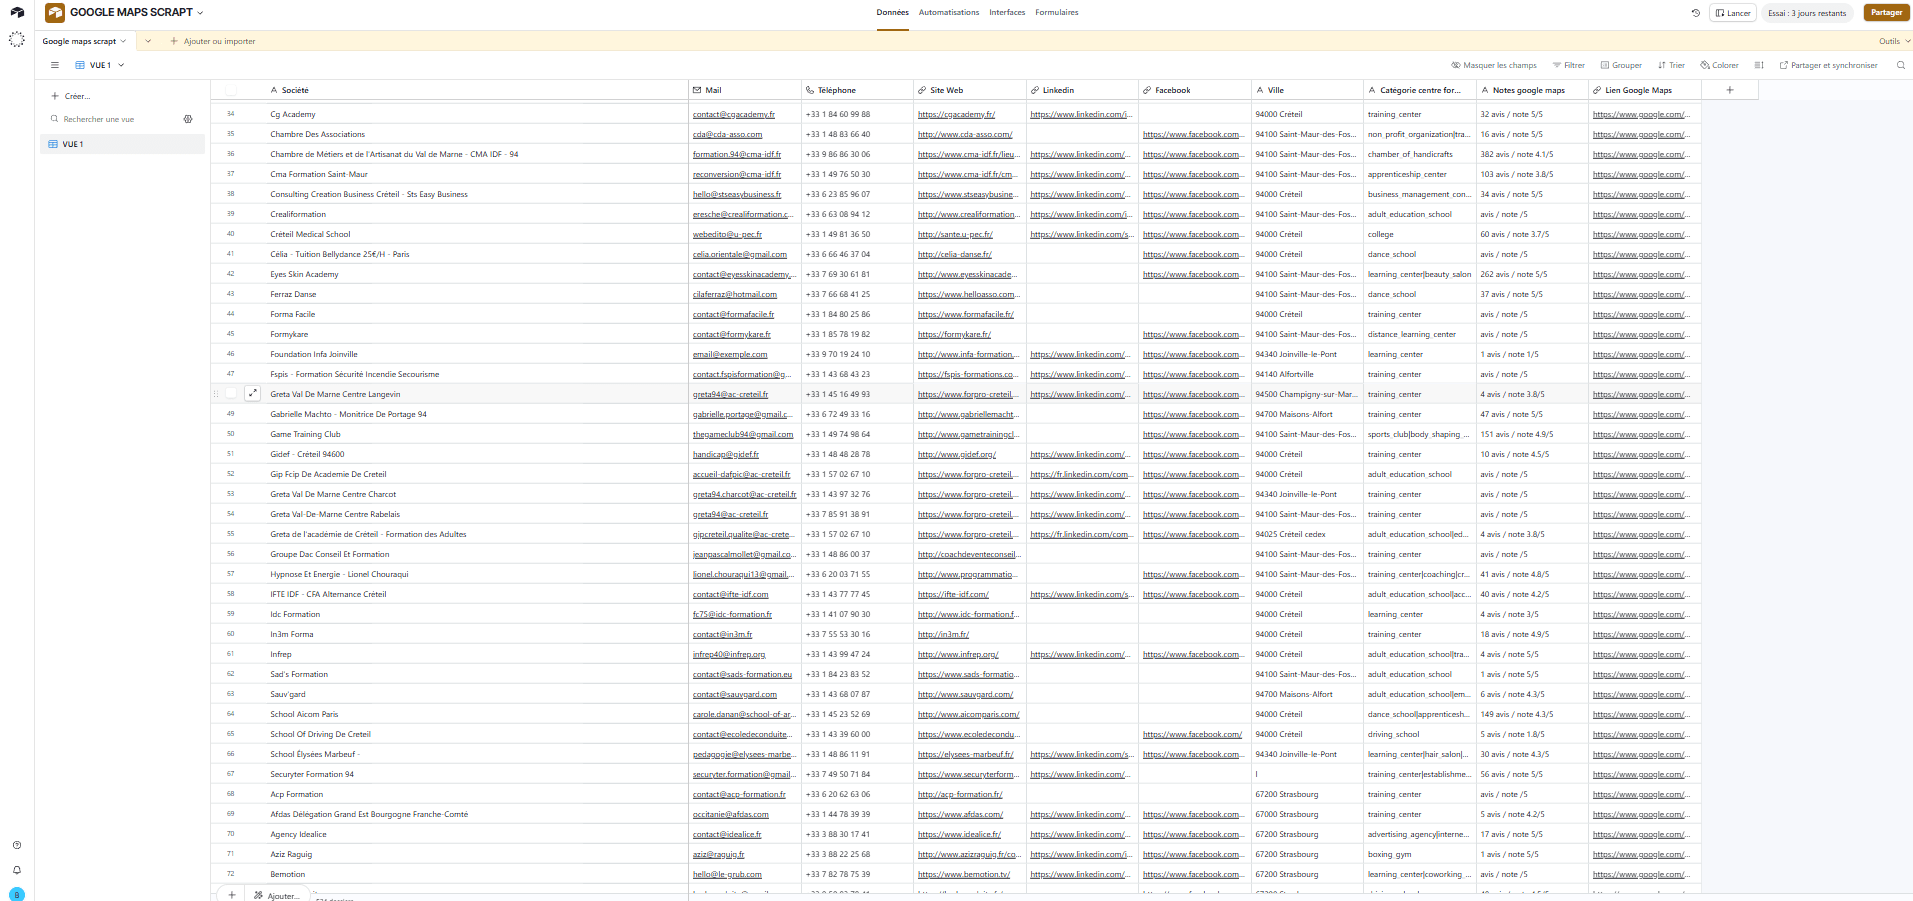Expand the GOOGLE MAPS SCRAPT base menu
Screen dimensions: 1913x901
(200, 13)
